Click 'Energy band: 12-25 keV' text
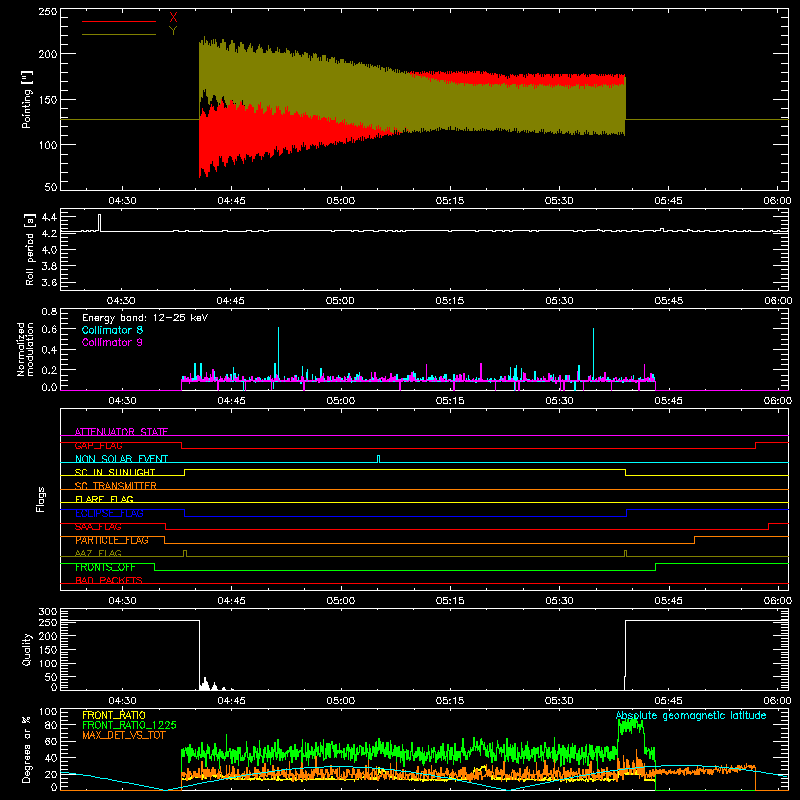Viewport: 800px width, 800px height. coord(145,318)
